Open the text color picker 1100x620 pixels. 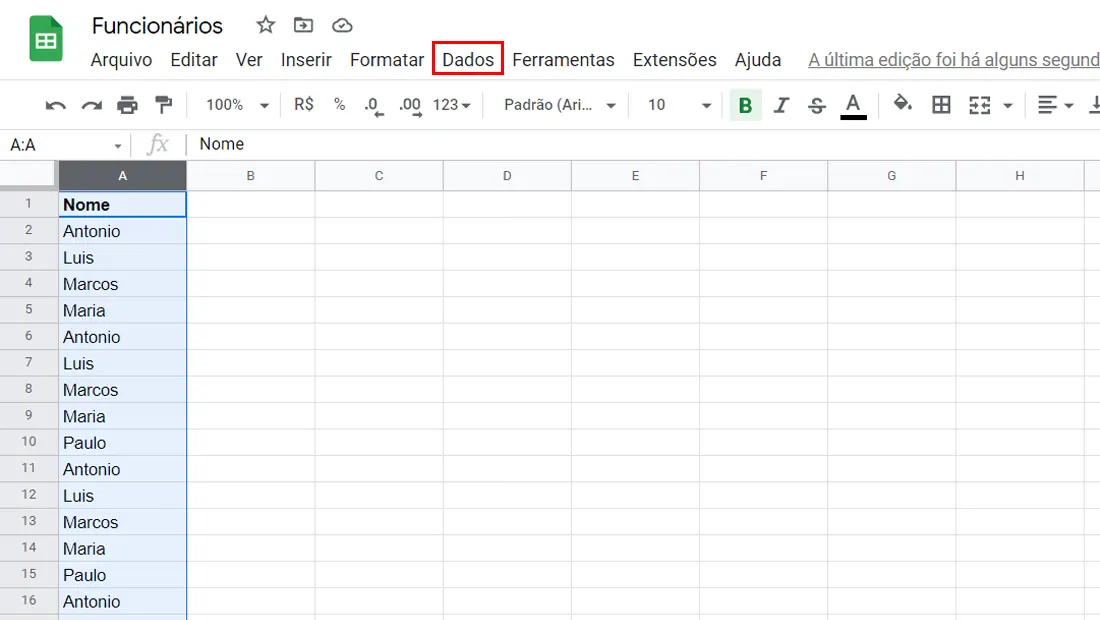tap(852, 106)
